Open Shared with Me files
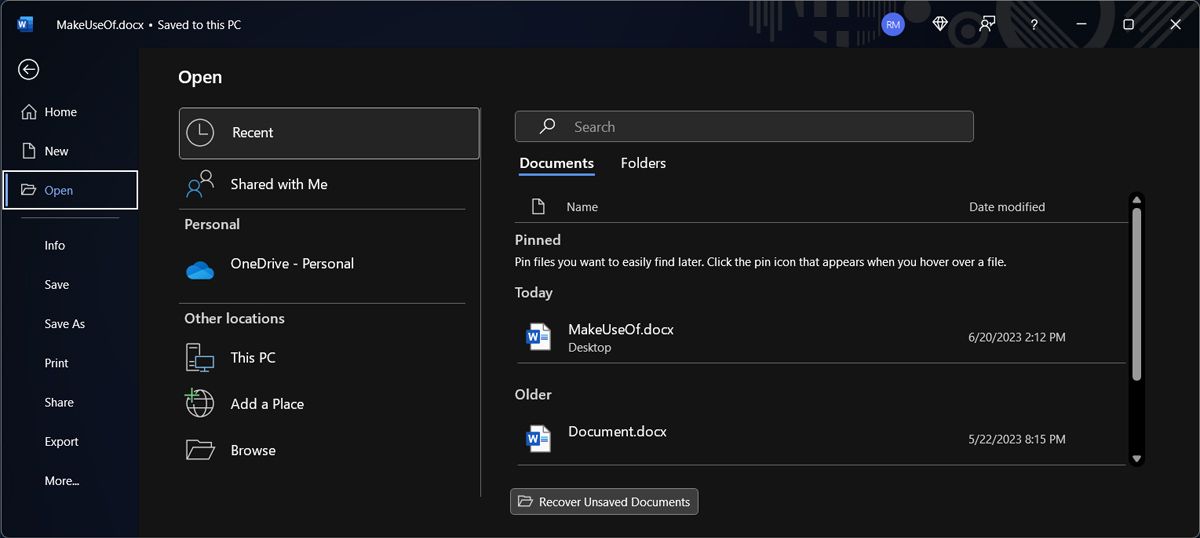This screenshot has height=538, width=1200. pos(322,184)
